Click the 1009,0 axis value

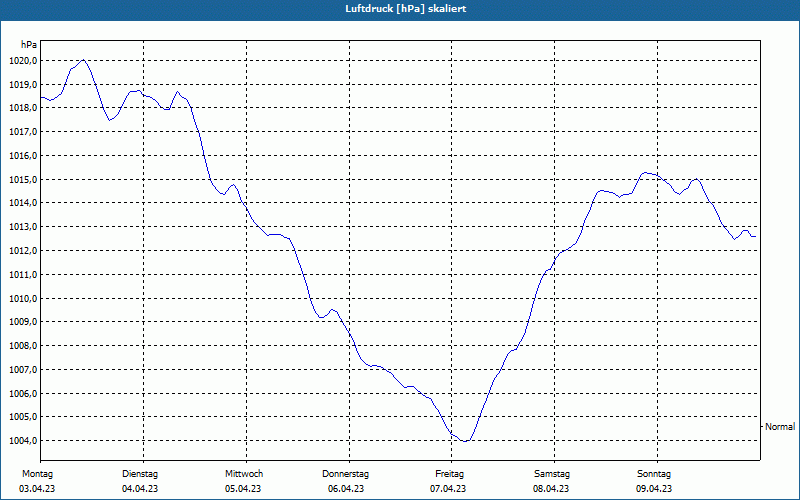[23, 322]
